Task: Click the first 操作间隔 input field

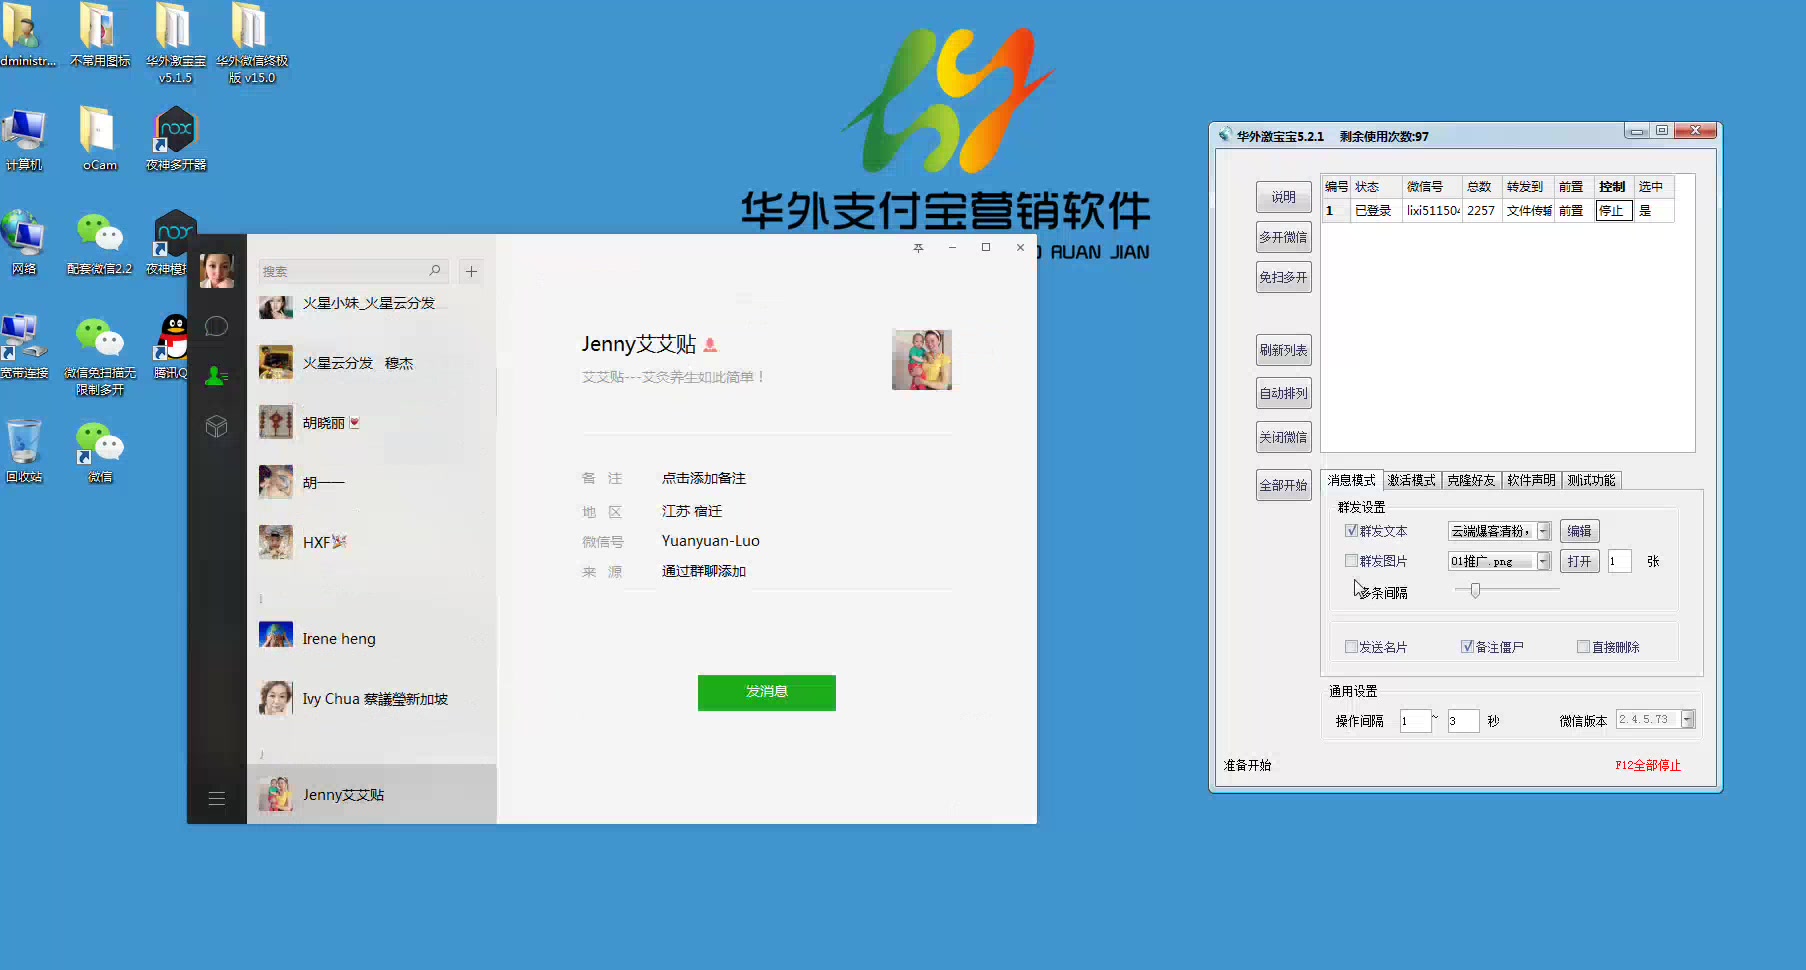Action: [1415, 720]
